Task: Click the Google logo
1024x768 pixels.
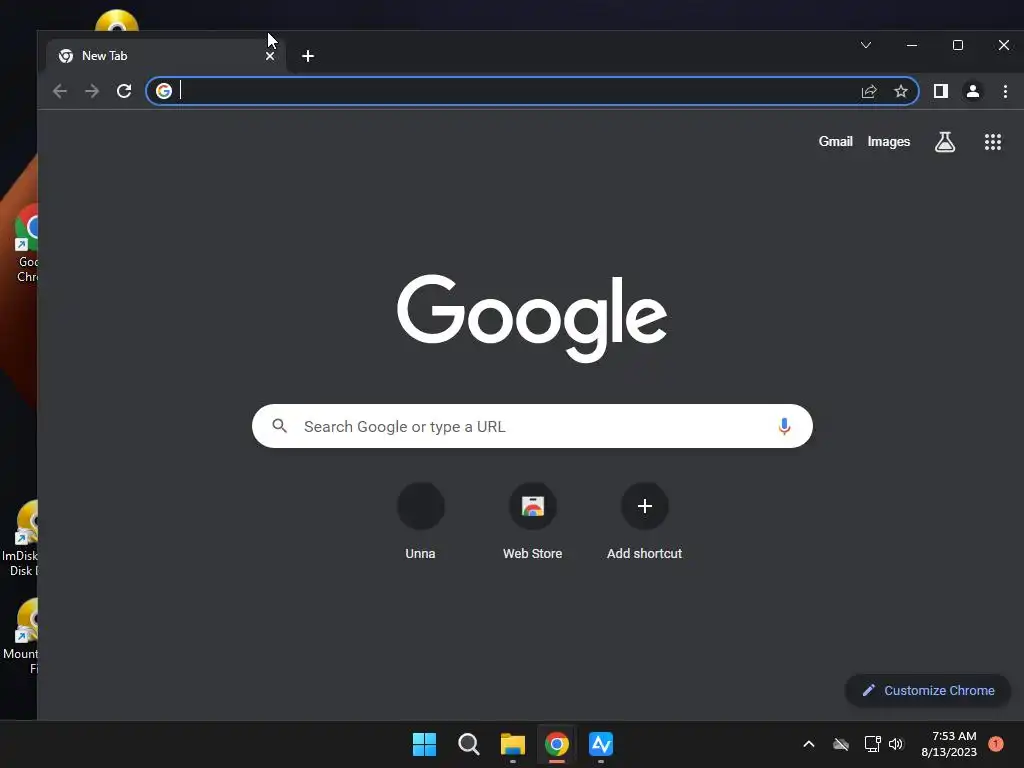Action: click(532, 318)
